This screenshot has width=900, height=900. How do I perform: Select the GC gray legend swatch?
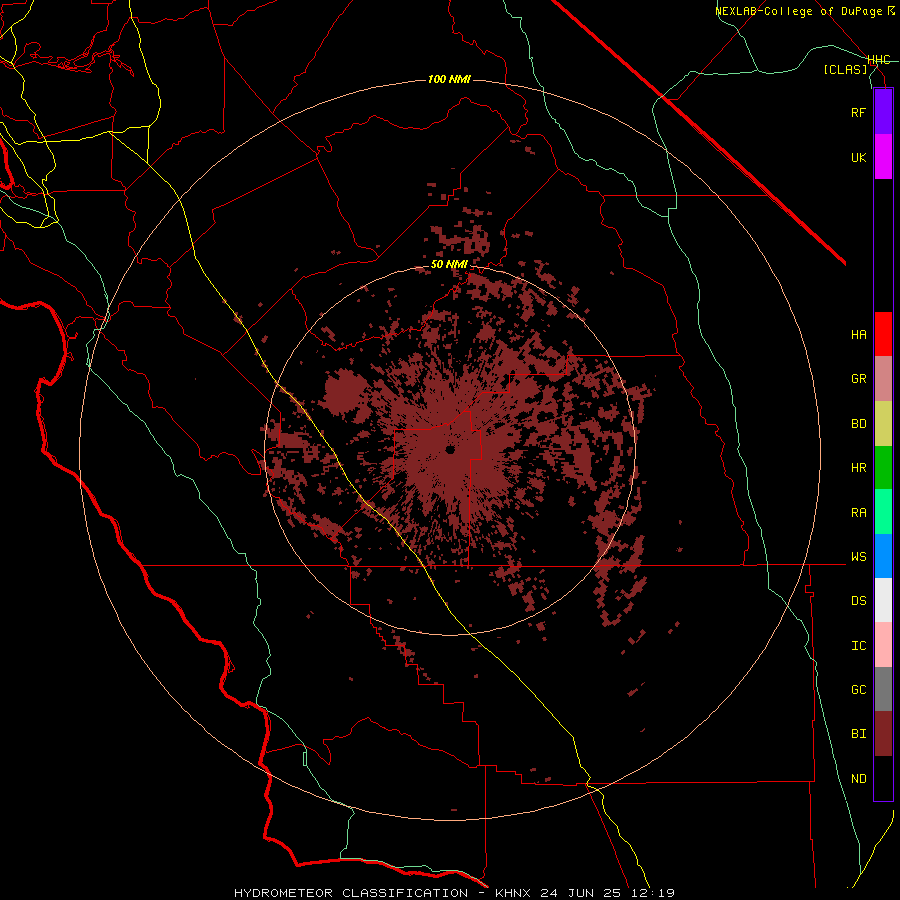[x=883, y=689]
